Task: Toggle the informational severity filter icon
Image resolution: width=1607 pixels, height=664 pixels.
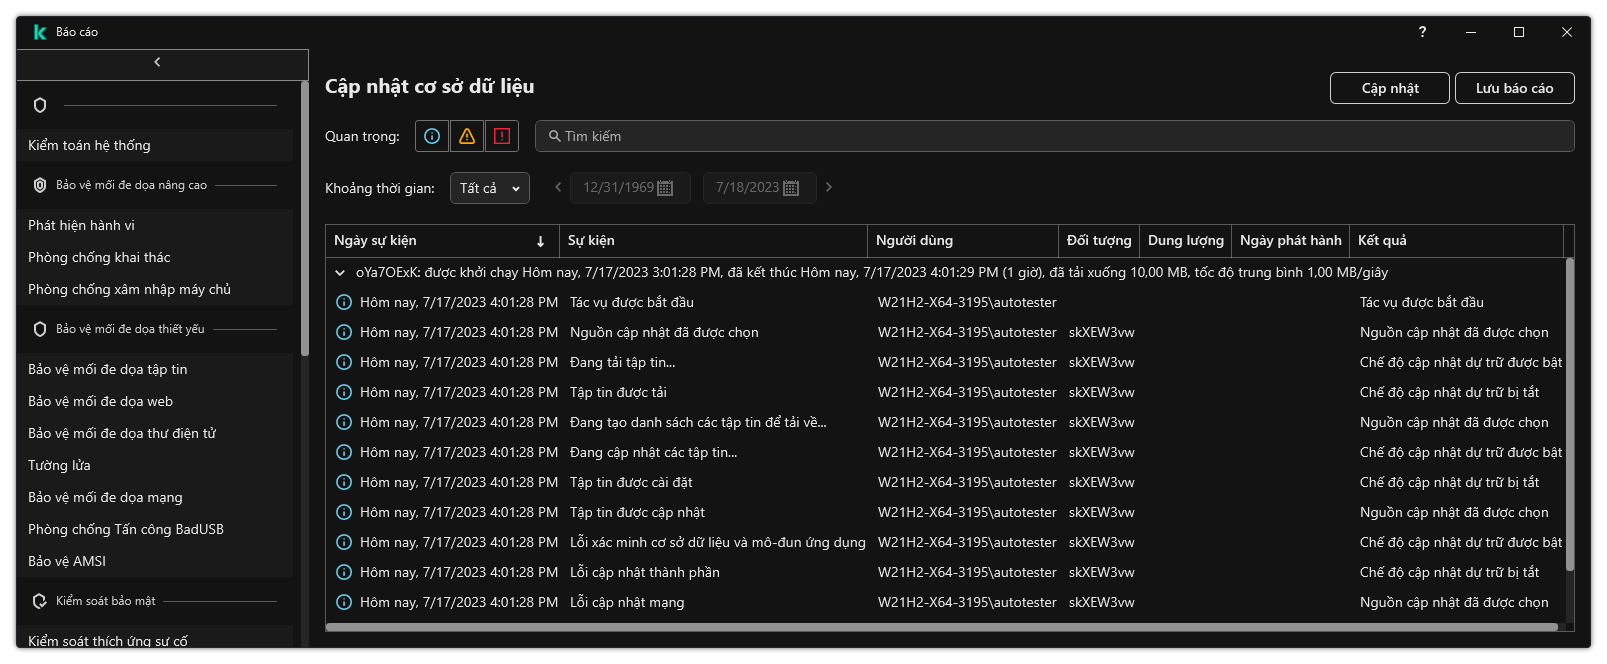Action: (x=432, y=136)
